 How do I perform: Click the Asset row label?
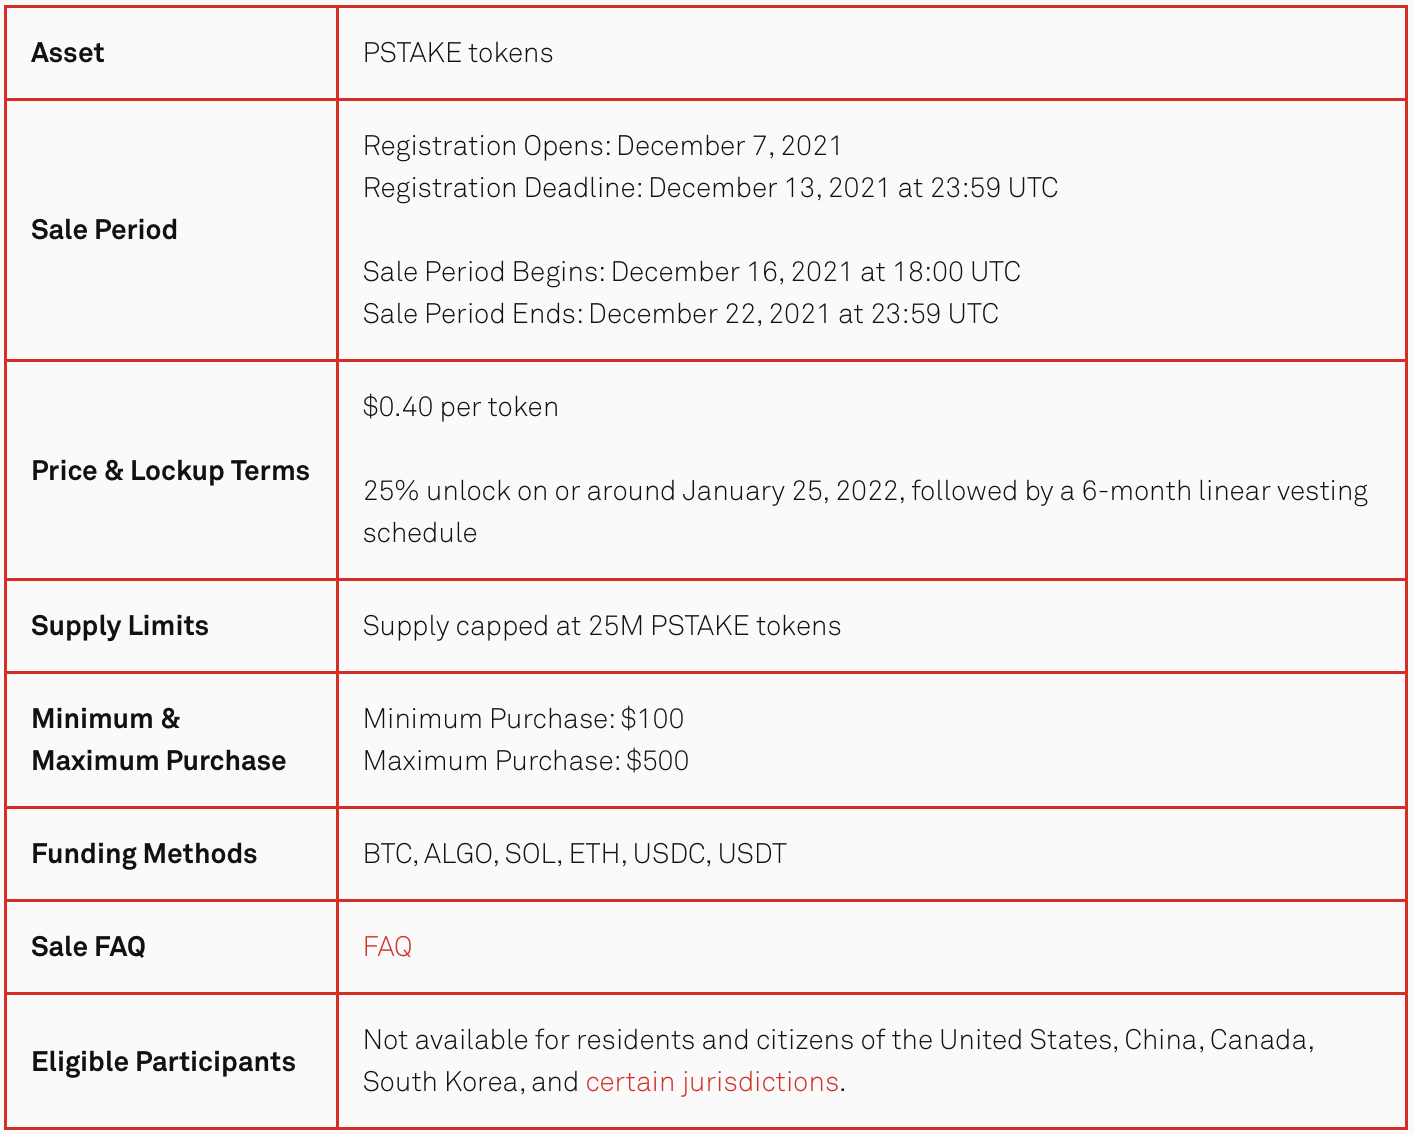(68, 53)
